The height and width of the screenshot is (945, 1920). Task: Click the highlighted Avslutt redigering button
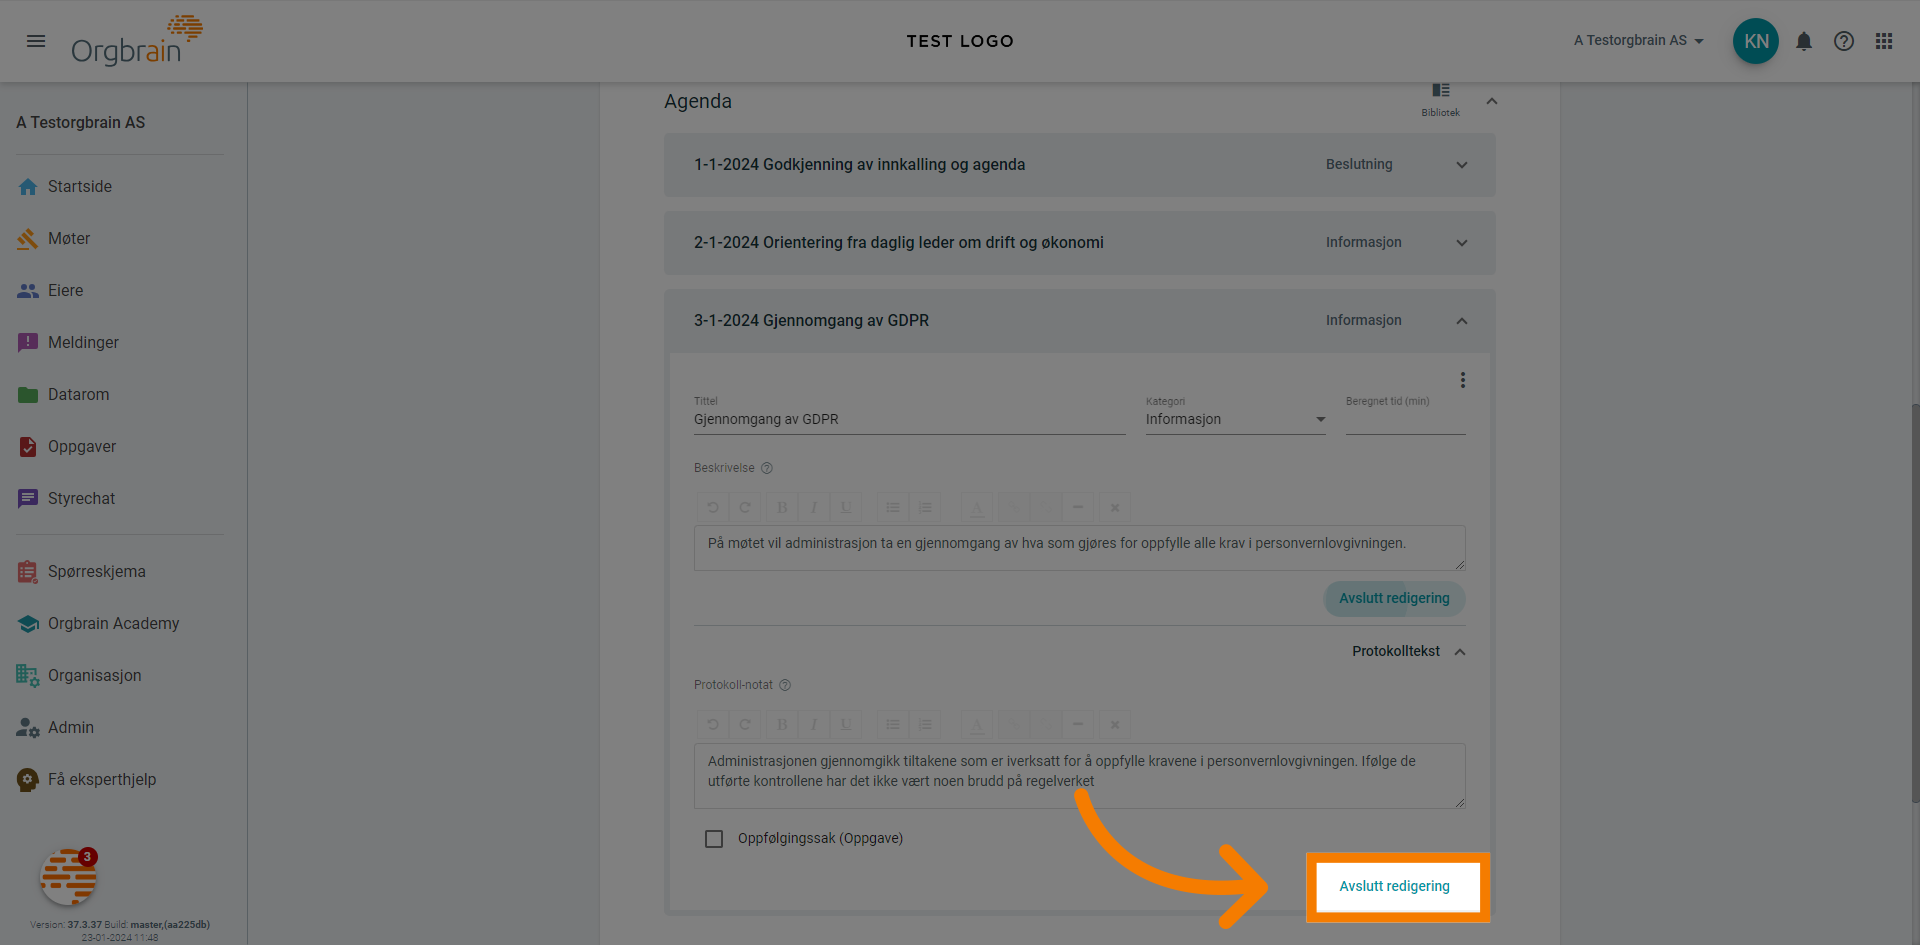click(1394, 886)
